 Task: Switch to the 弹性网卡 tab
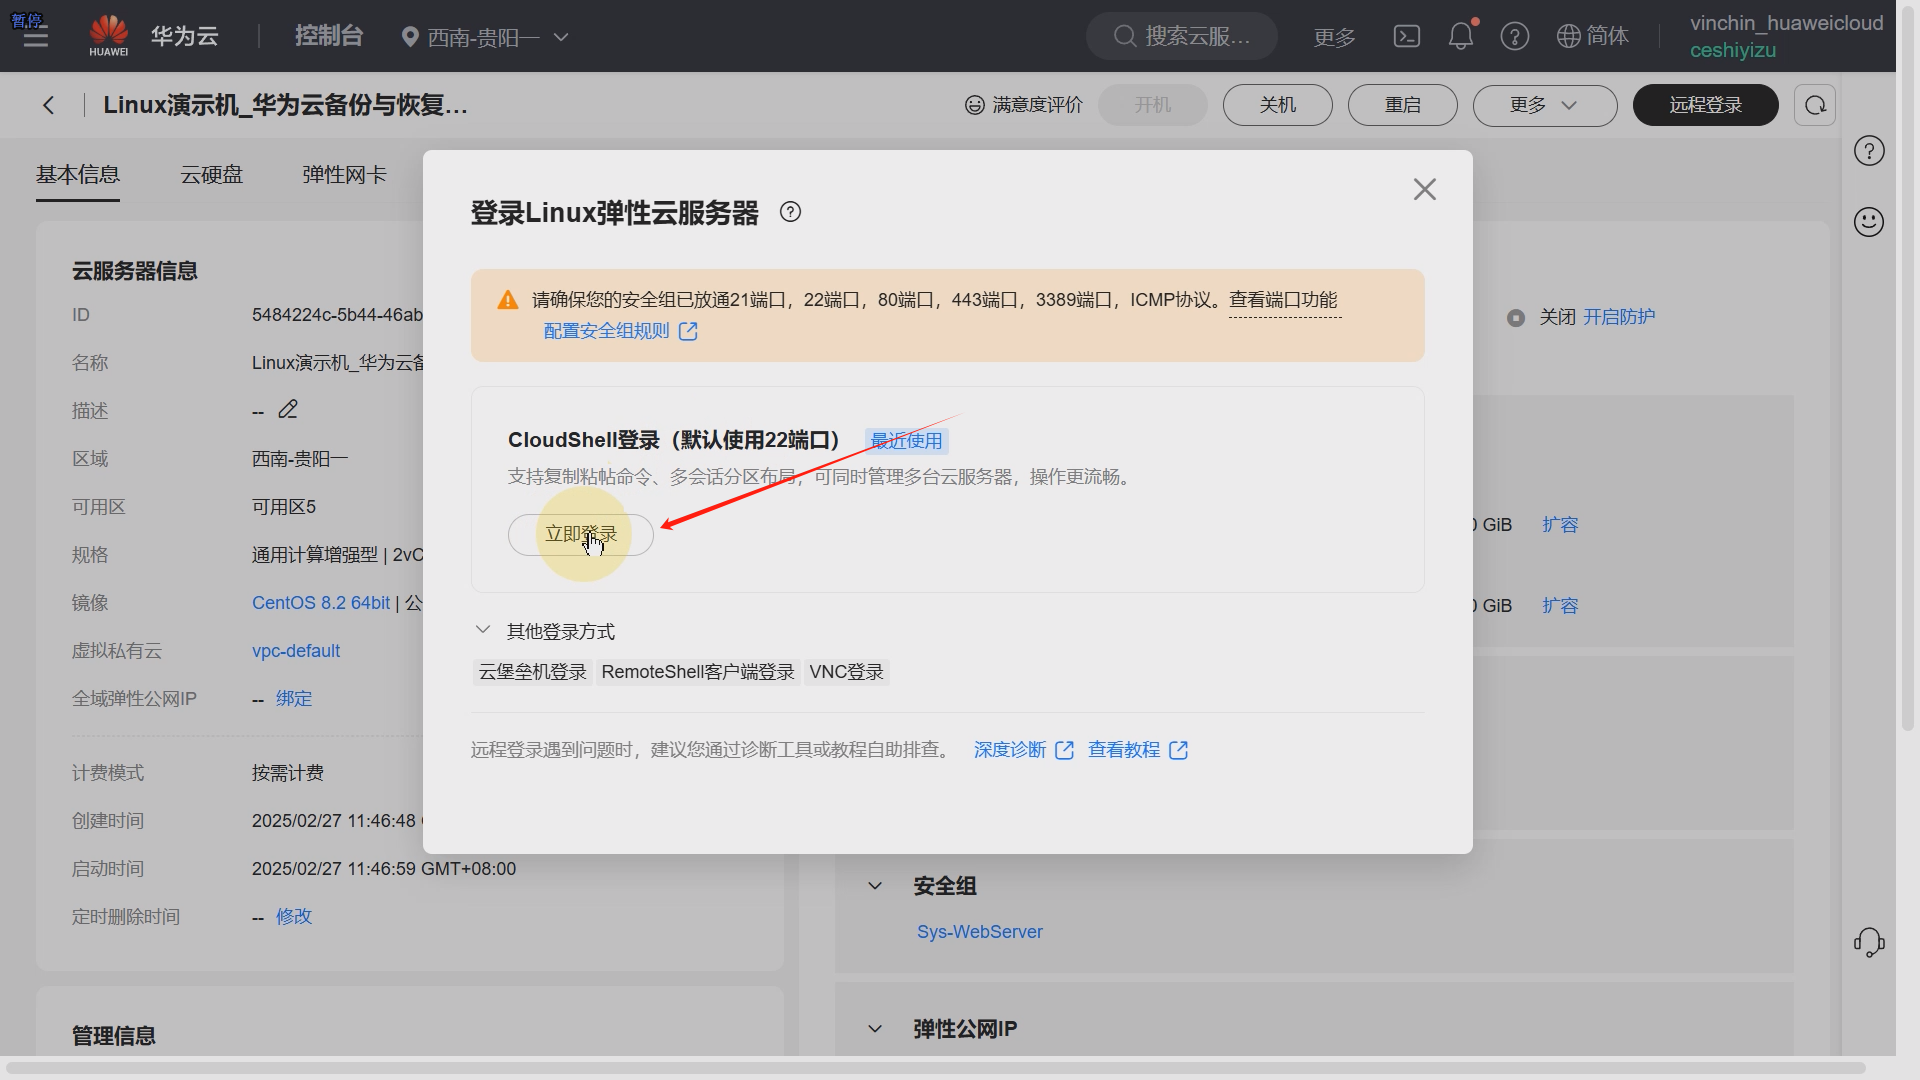point(344,175)
